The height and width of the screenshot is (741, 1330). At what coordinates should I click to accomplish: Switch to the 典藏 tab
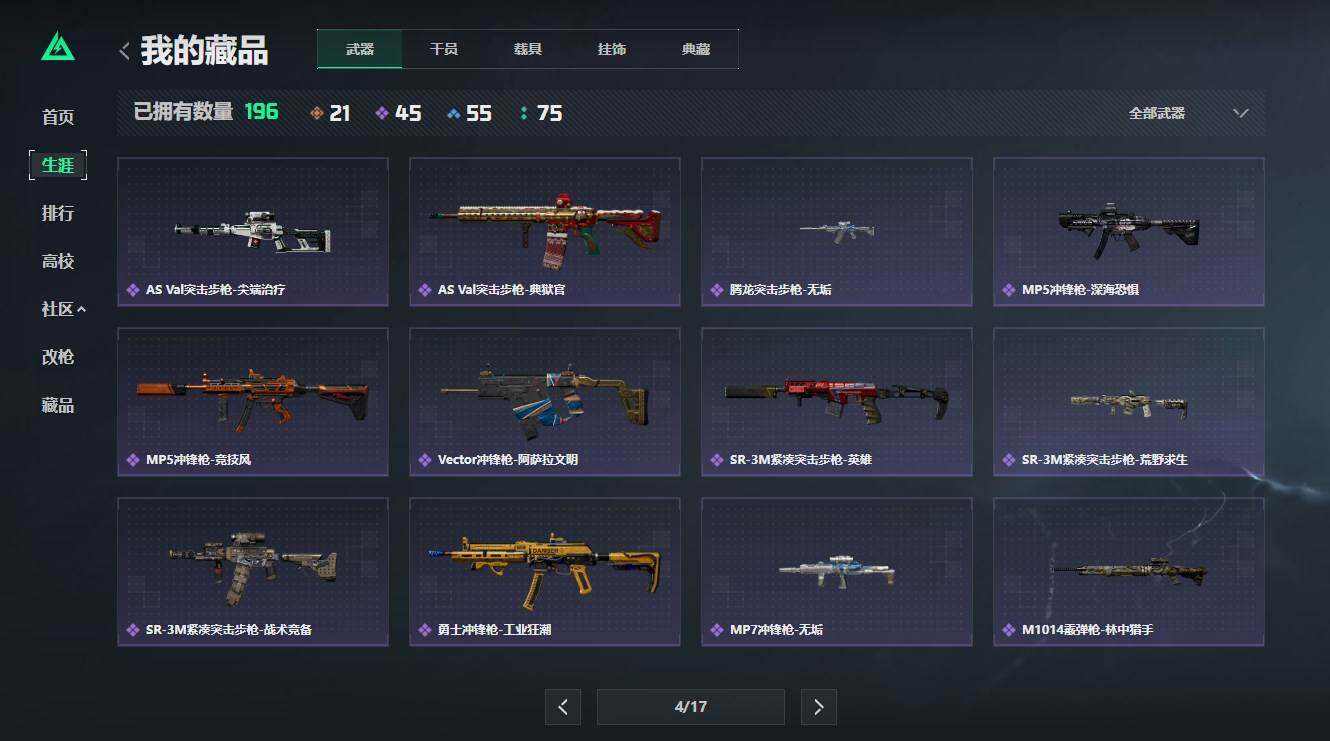tap(696, 49)
